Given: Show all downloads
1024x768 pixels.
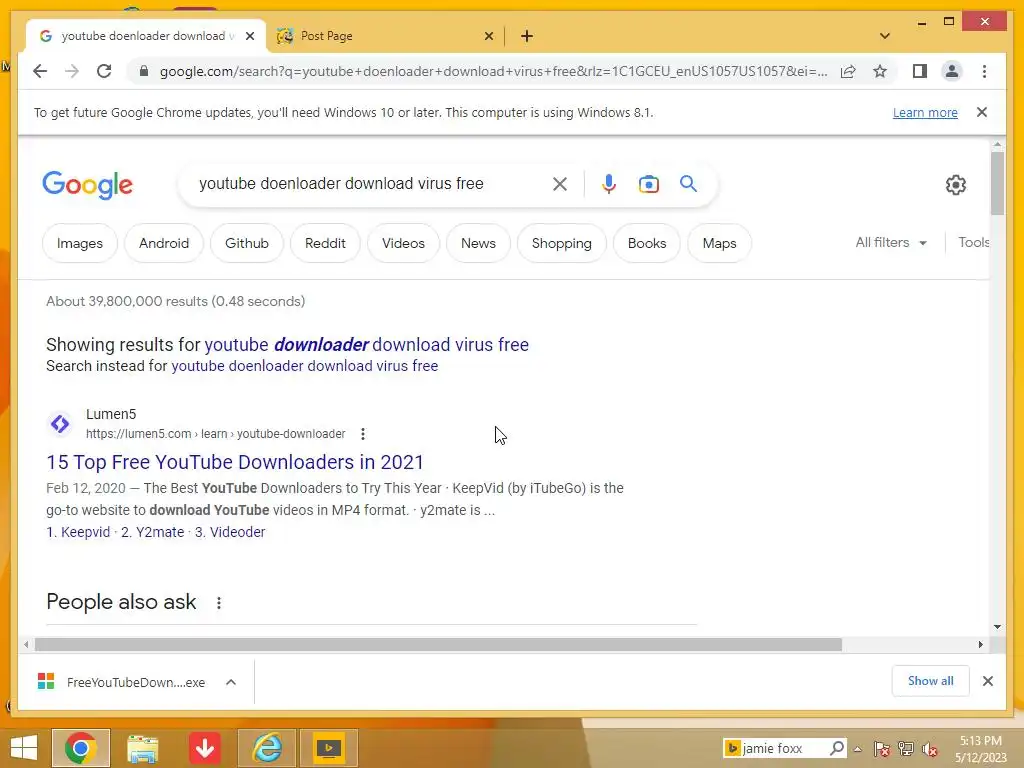Looking at the screenshot, I should (930, 681).
